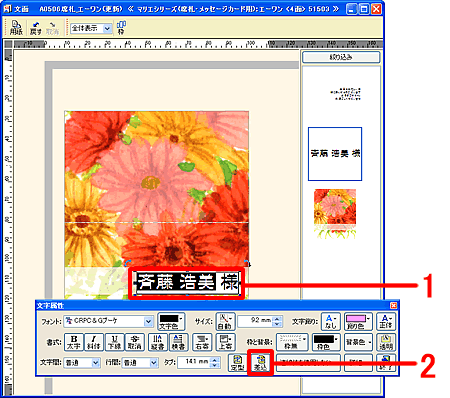Toggle 太字 bold formatting

coord(74,342)
